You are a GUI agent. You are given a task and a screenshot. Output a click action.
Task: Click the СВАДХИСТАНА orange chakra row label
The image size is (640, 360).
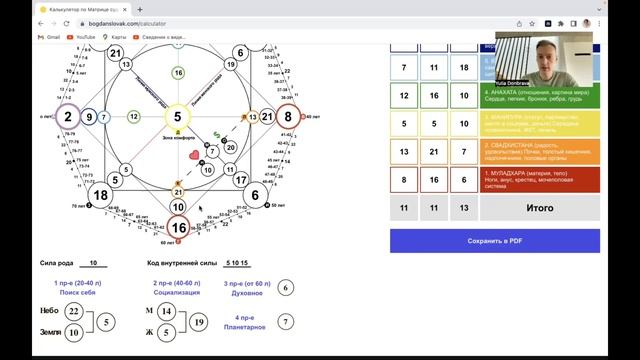click(540, 152)
